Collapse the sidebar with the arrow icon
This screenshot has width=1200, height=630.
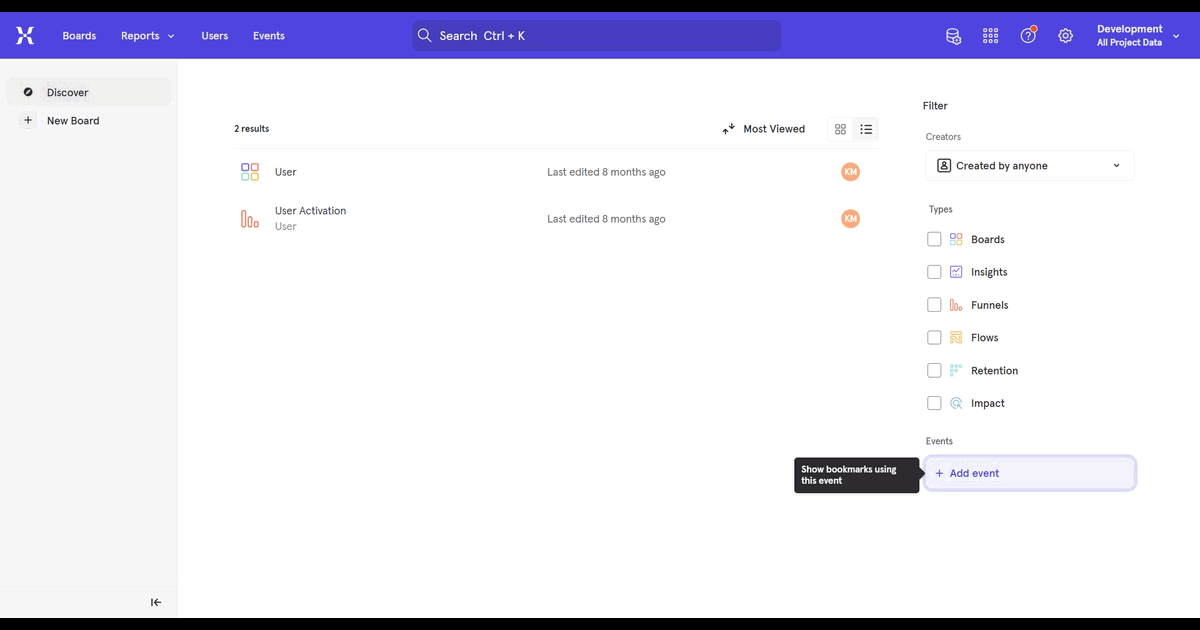point(156,602)
